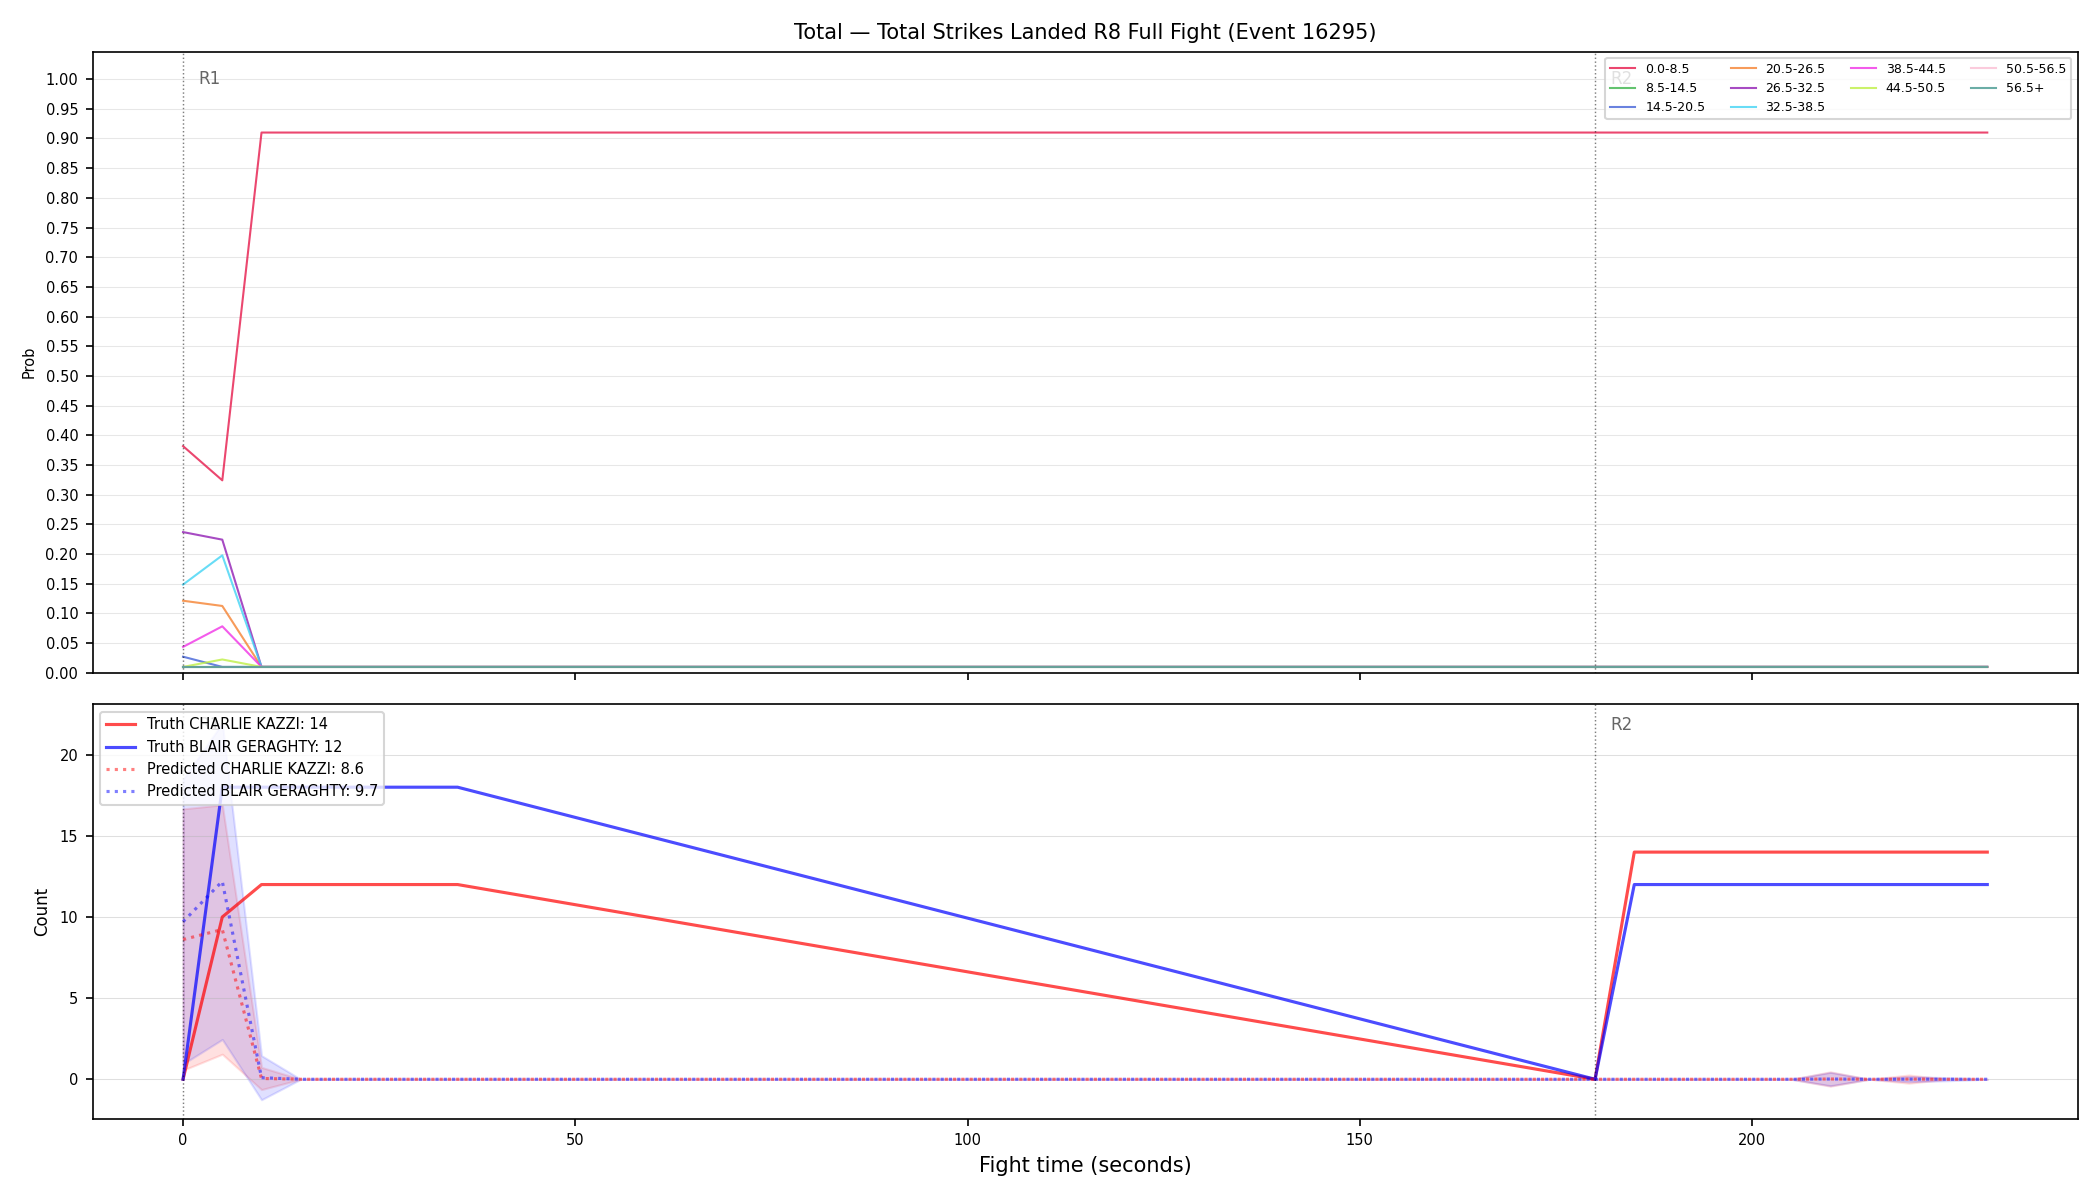The image size is (2100, 1200).
Task: Click the 20 tick on Count axis
Action: [x=69, y=755]
